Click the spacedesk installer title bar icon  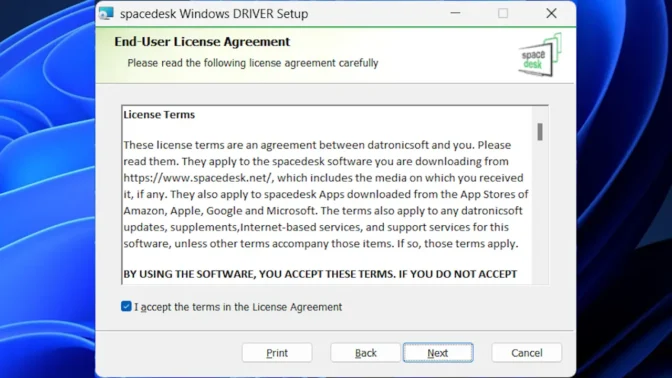pos(106,13)
